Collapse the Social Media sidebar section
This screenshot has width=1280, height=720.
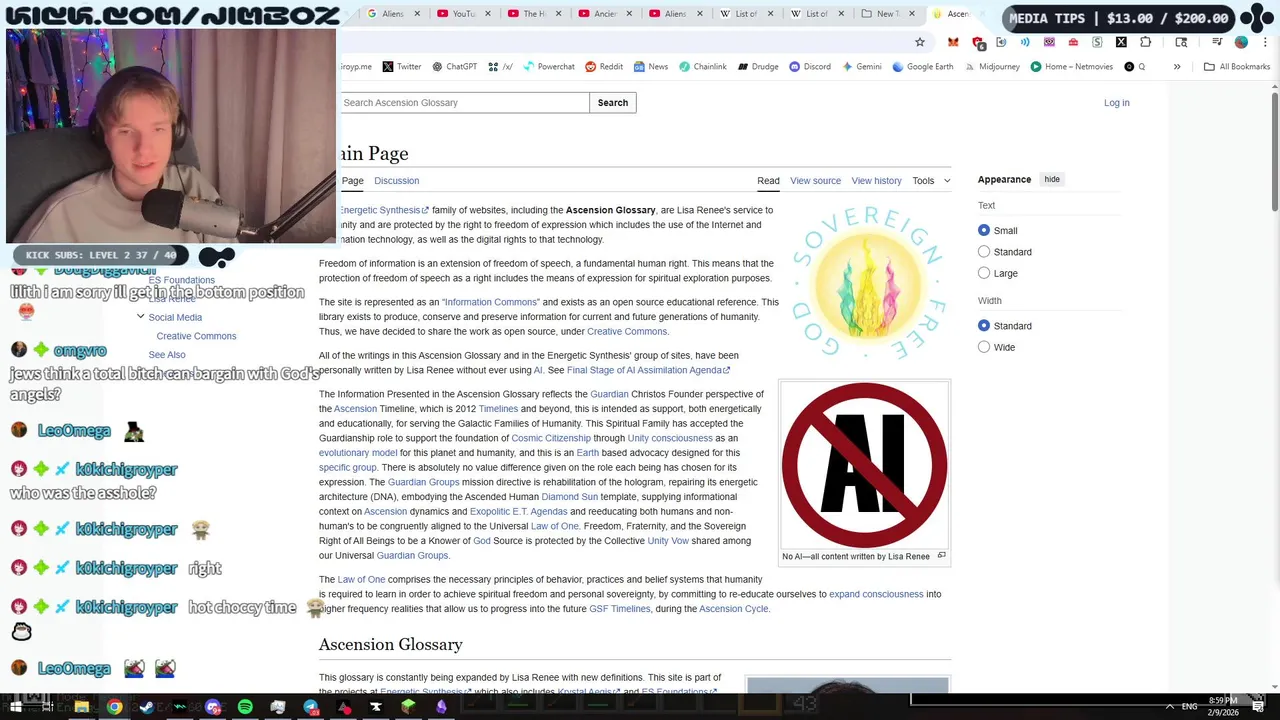[140, 317]
